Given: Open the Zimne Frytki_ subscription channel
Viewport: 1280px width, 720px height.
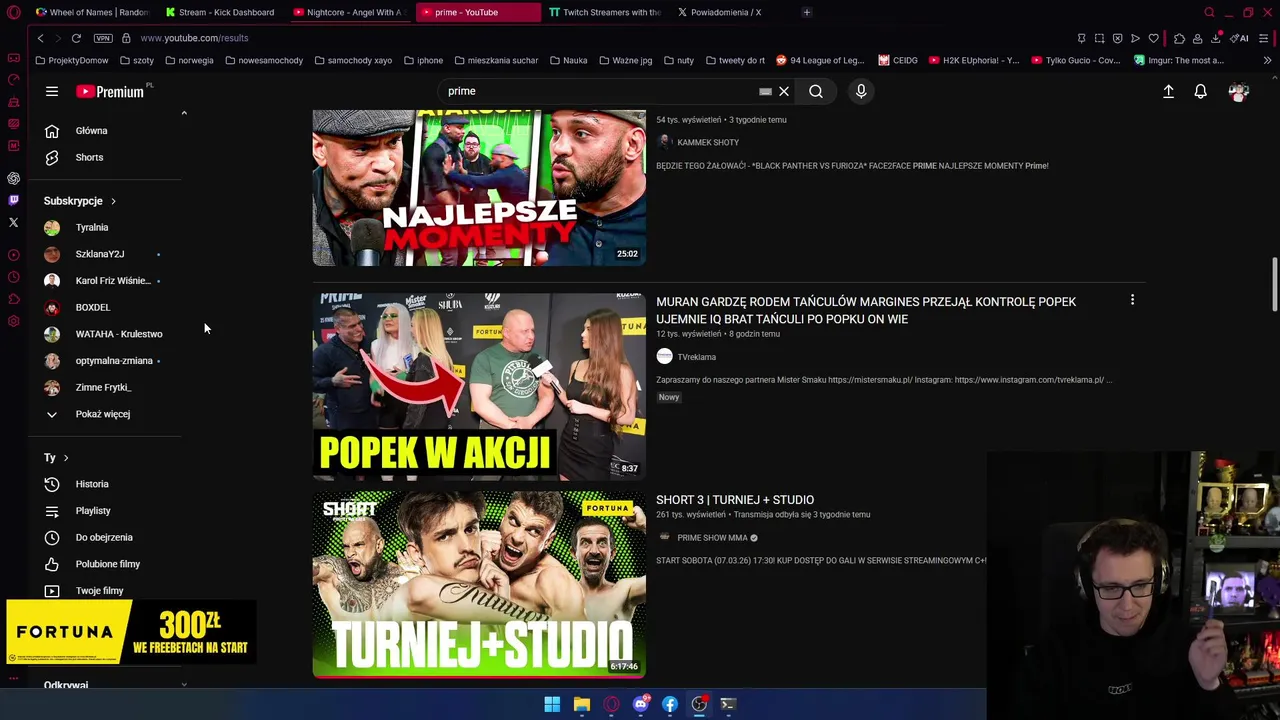Looking at the screenshot, I should (105, 387).
